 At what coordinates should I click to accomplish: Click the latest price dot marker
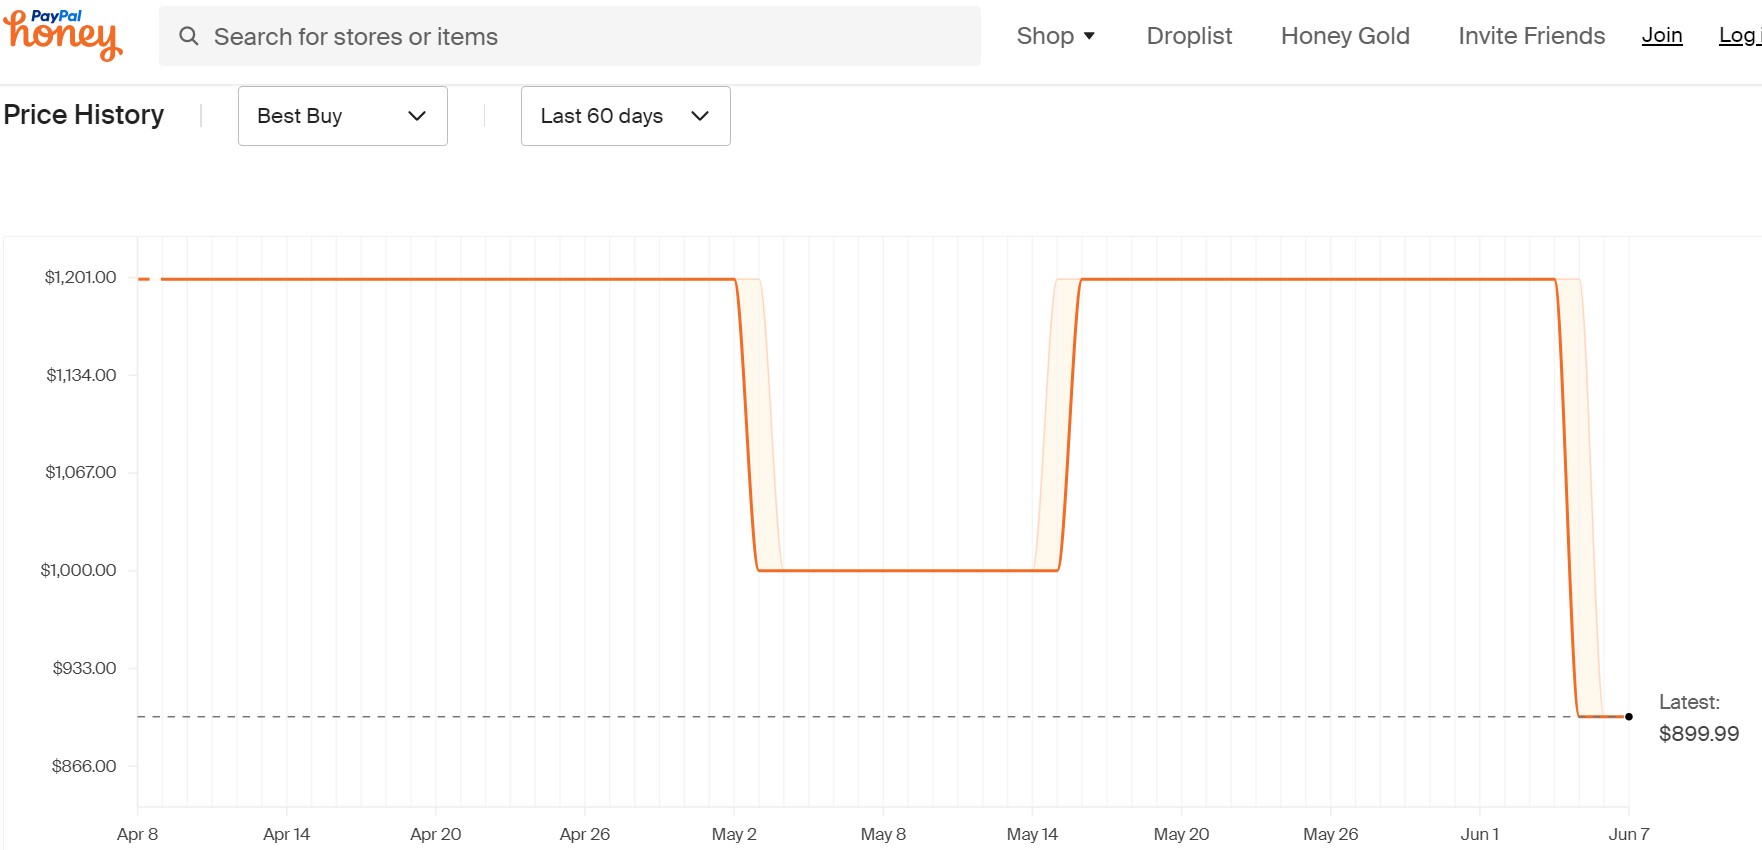pyautogui.click(x=1629, y=716)
